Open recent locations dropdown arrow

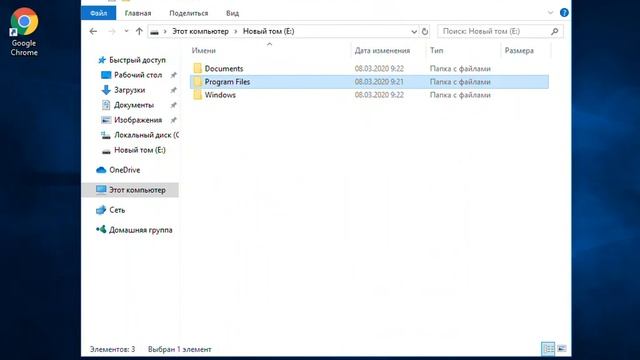(126, 31)
